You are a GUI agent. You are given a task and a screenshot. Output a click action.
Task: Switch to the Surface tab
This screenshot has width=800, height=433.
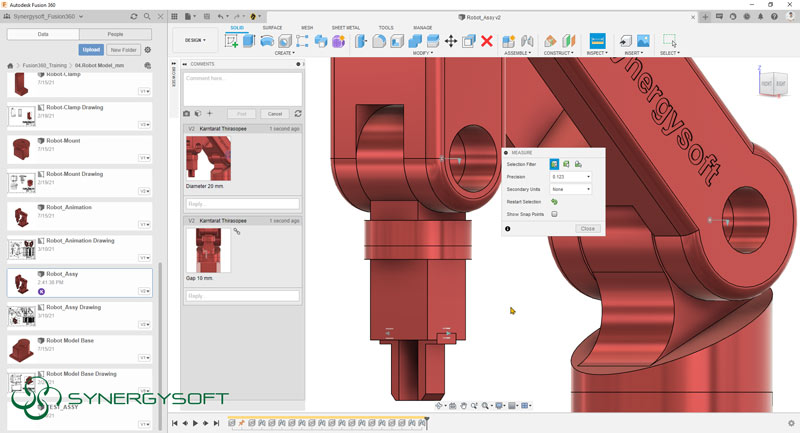(x=272, y=28)
